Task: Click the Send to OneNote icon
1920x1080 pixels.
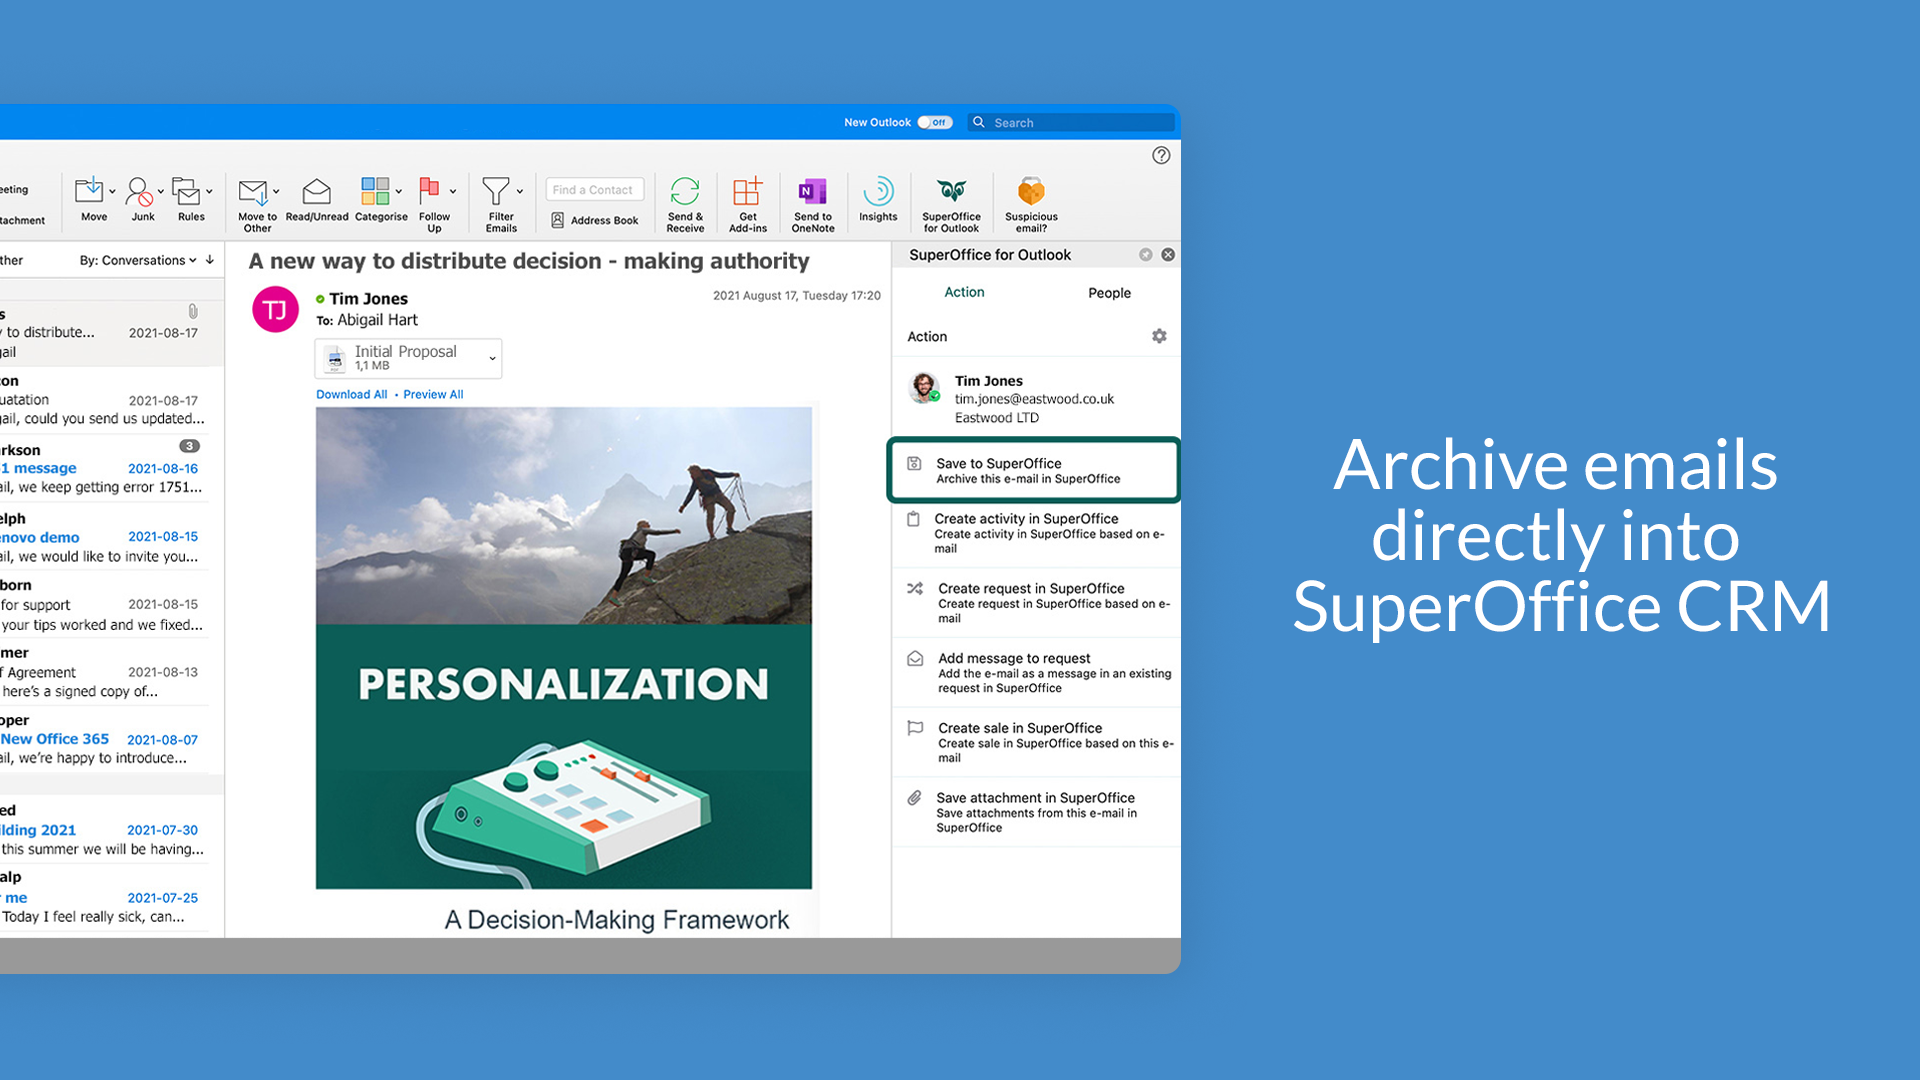Action: click(x=812, y=190)
